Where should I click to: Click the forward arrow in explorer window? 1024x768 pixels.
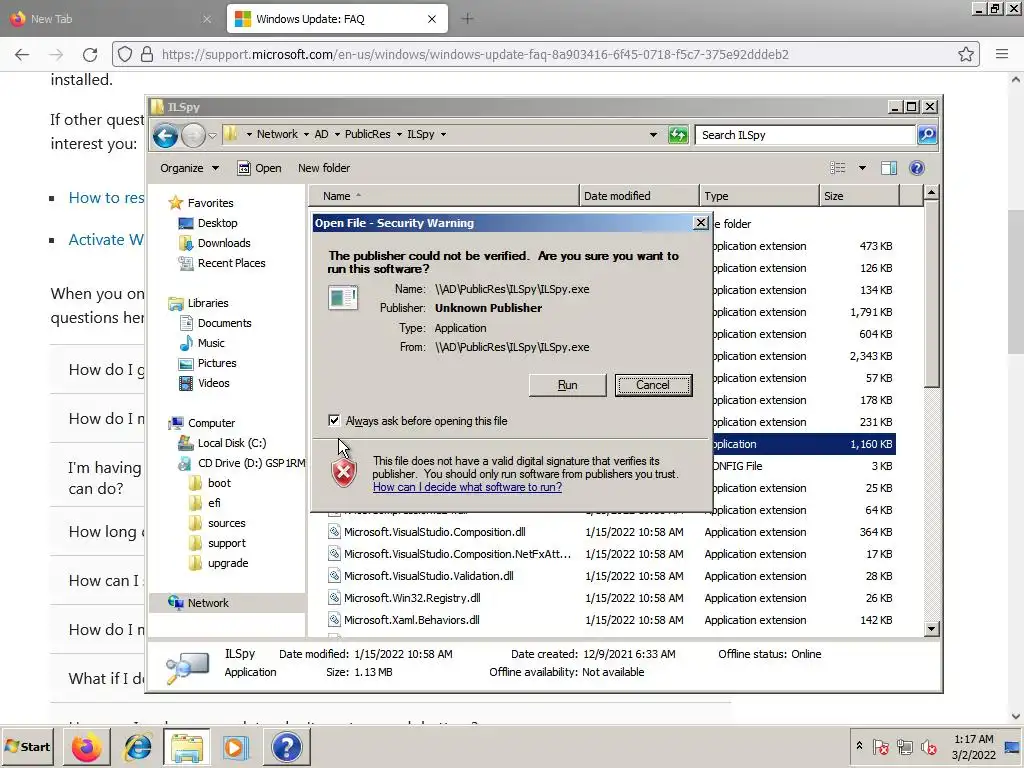(193, 135)
